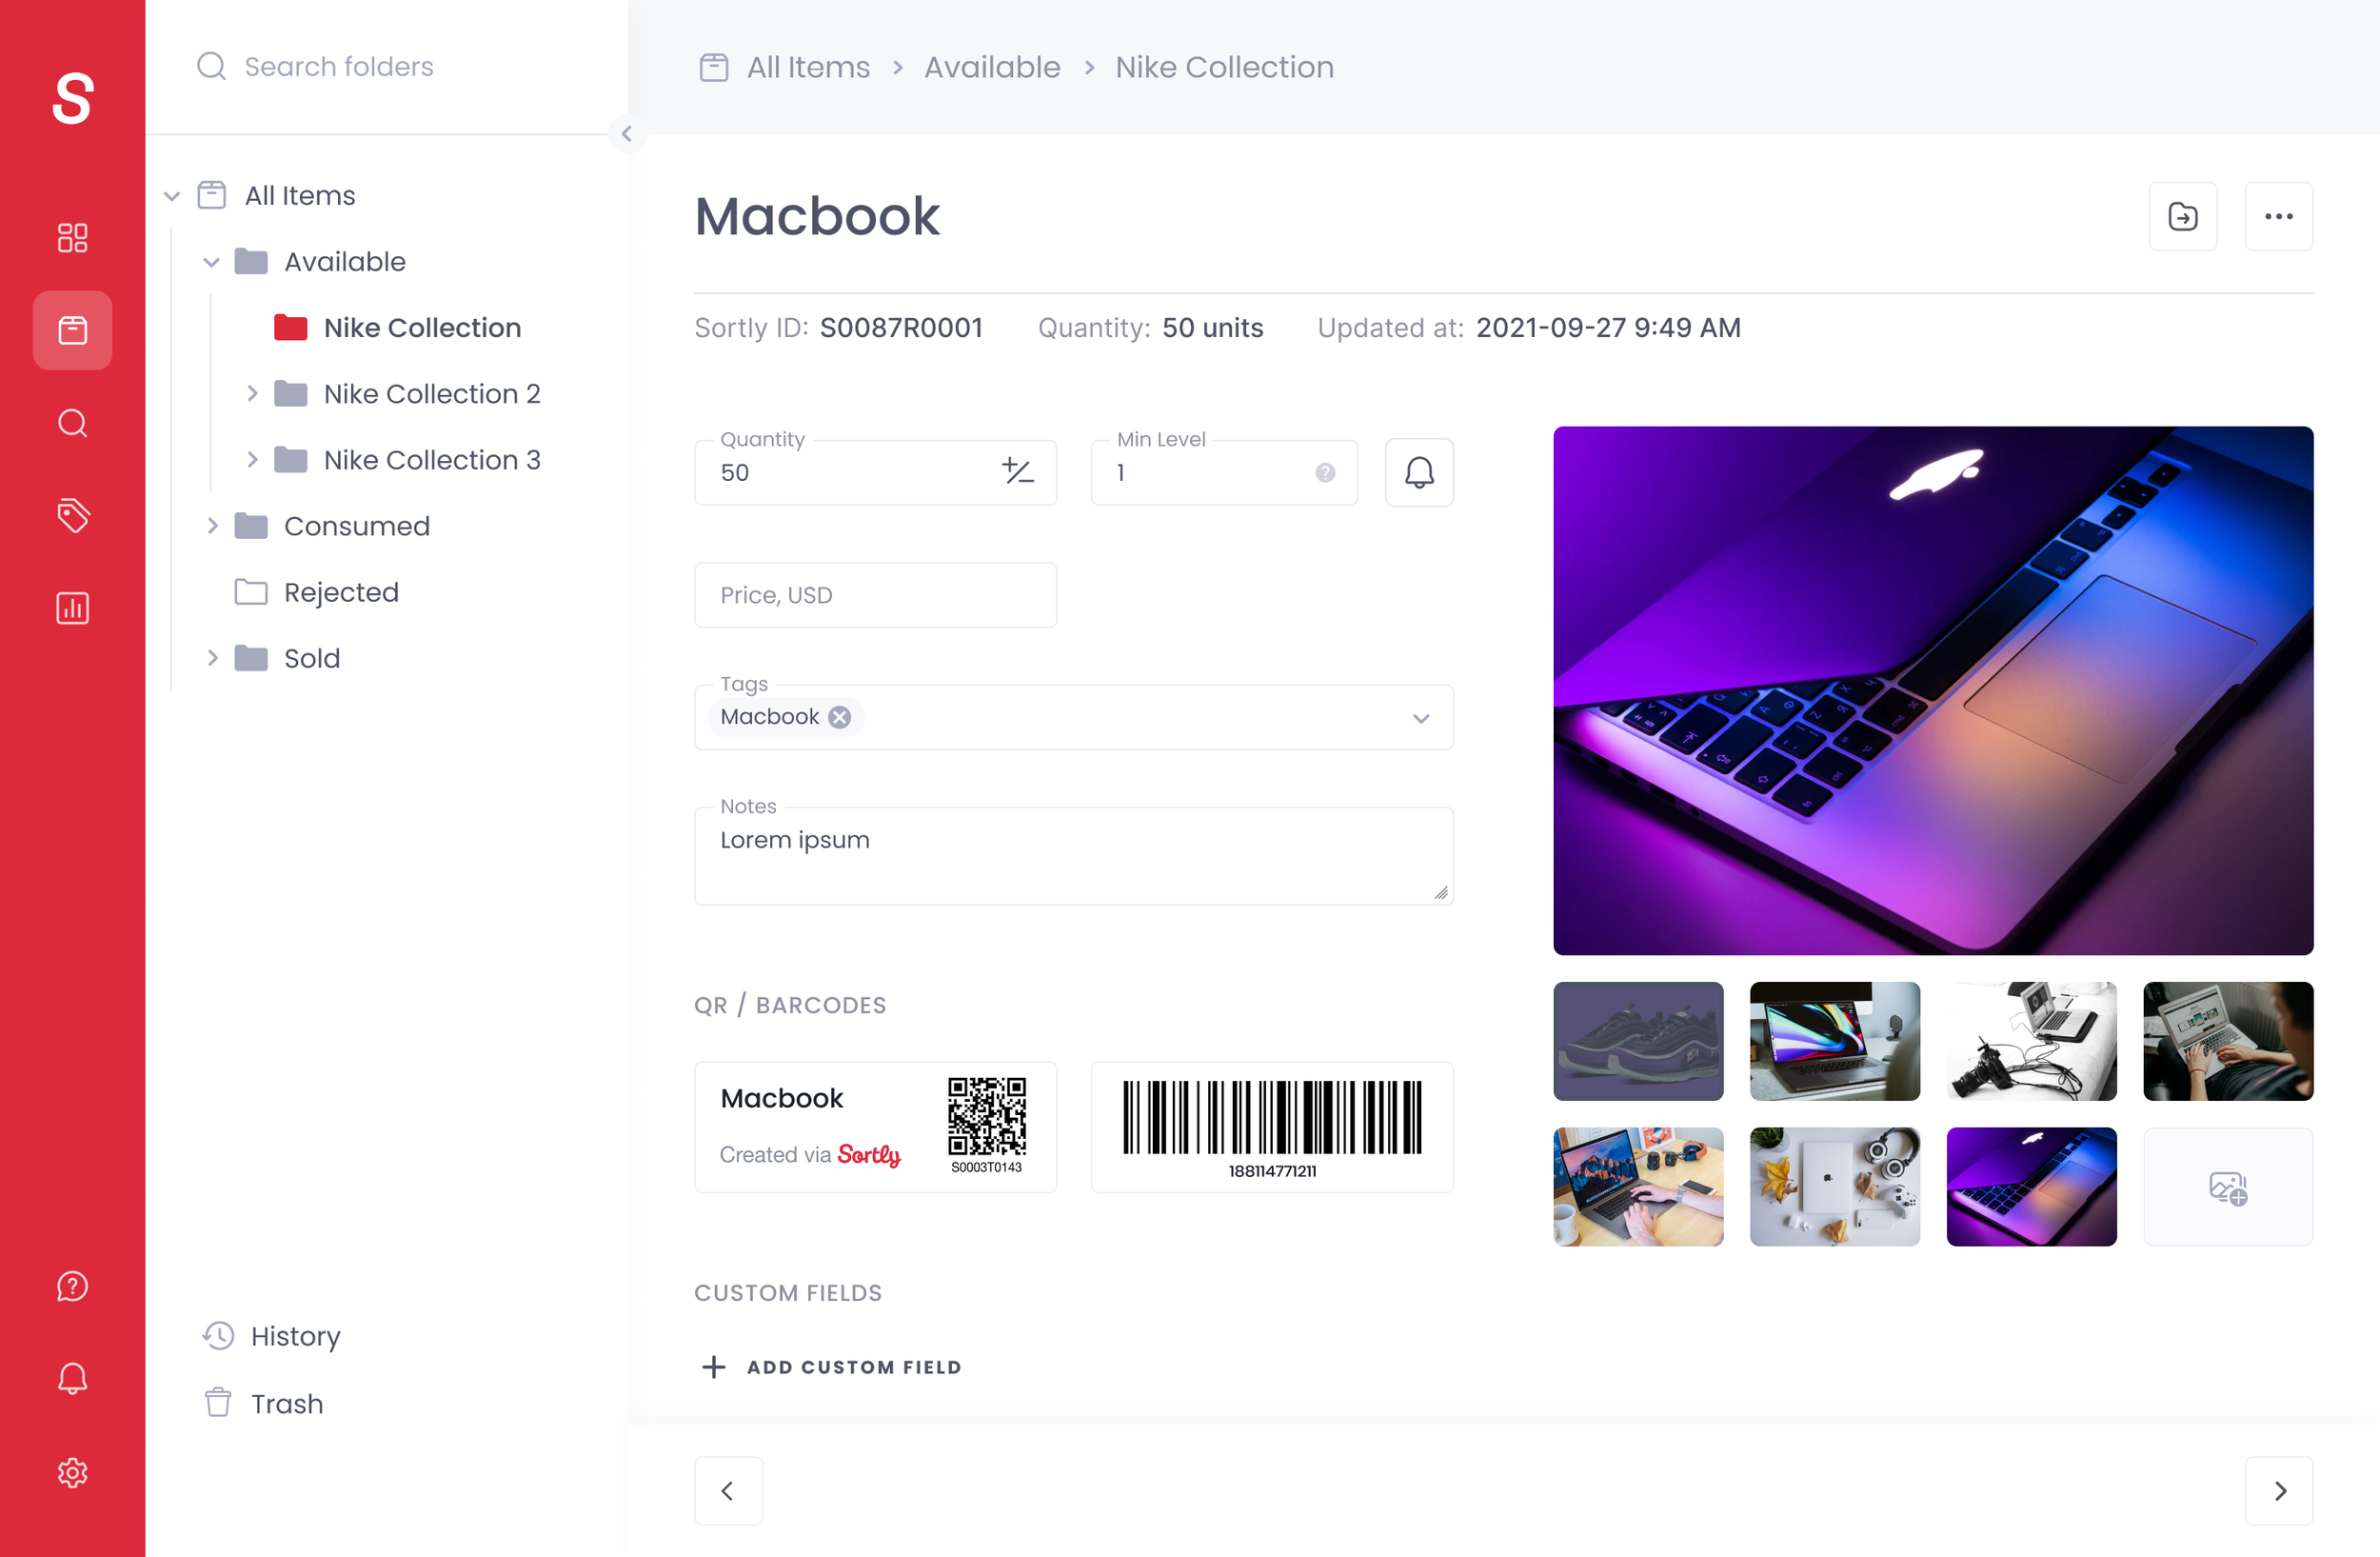2380x1557 pixels.
Task: Expand the Nike Collection 2 folder
Action: tap(252, 394)
